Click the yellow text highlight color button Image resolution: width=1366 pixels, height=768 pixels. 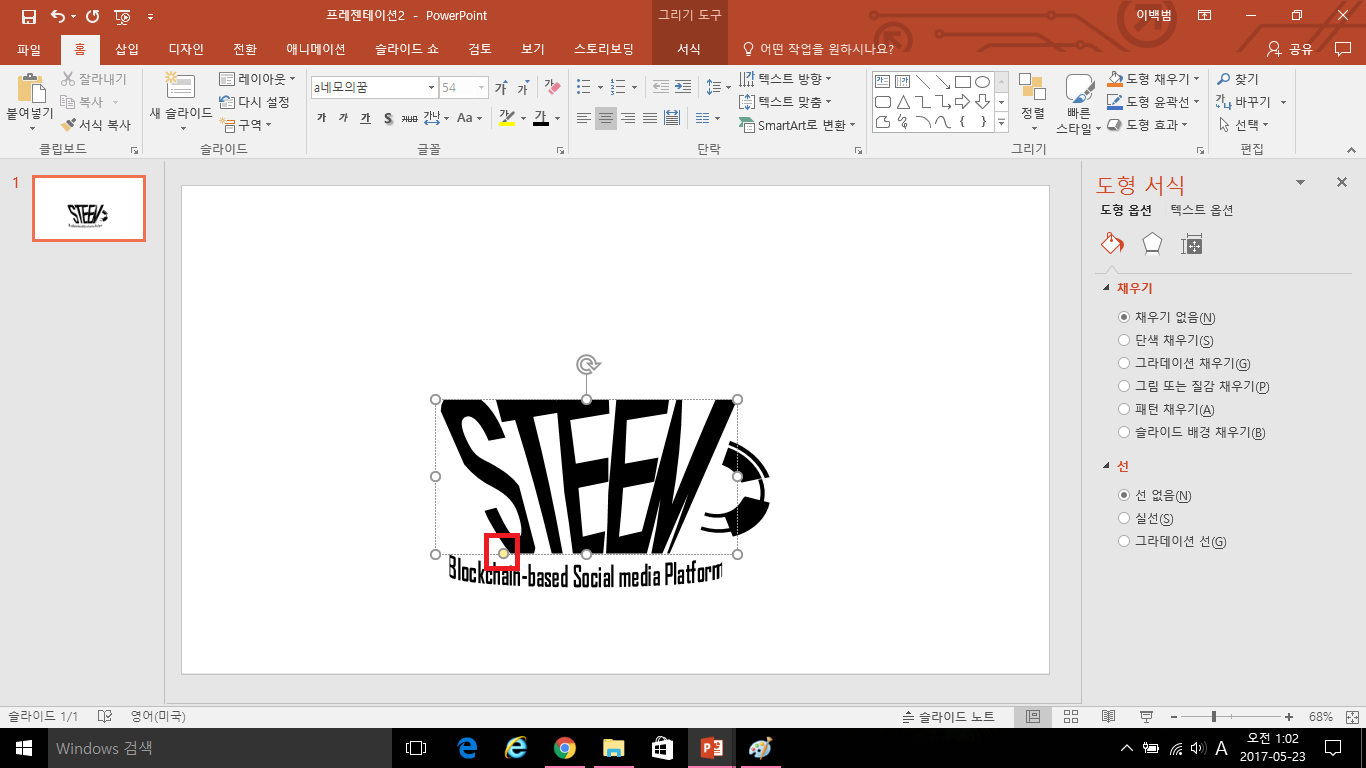click(x=506, y=118)
